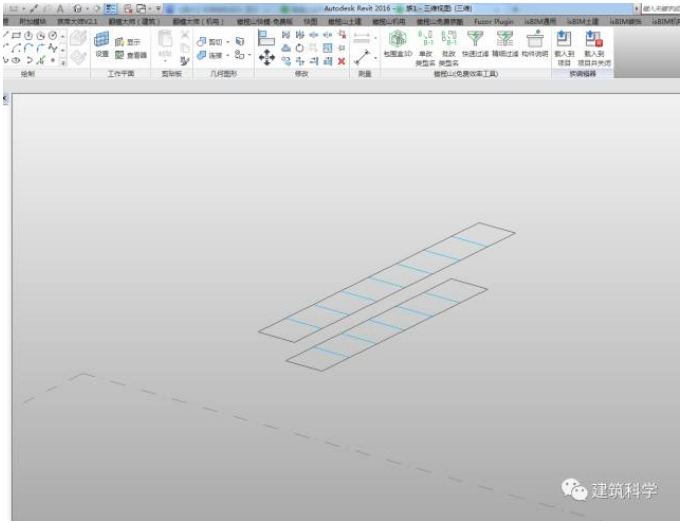Click Close Hidden Windows in quick access toolbar

pyautogui.click(x=128, y=8)
